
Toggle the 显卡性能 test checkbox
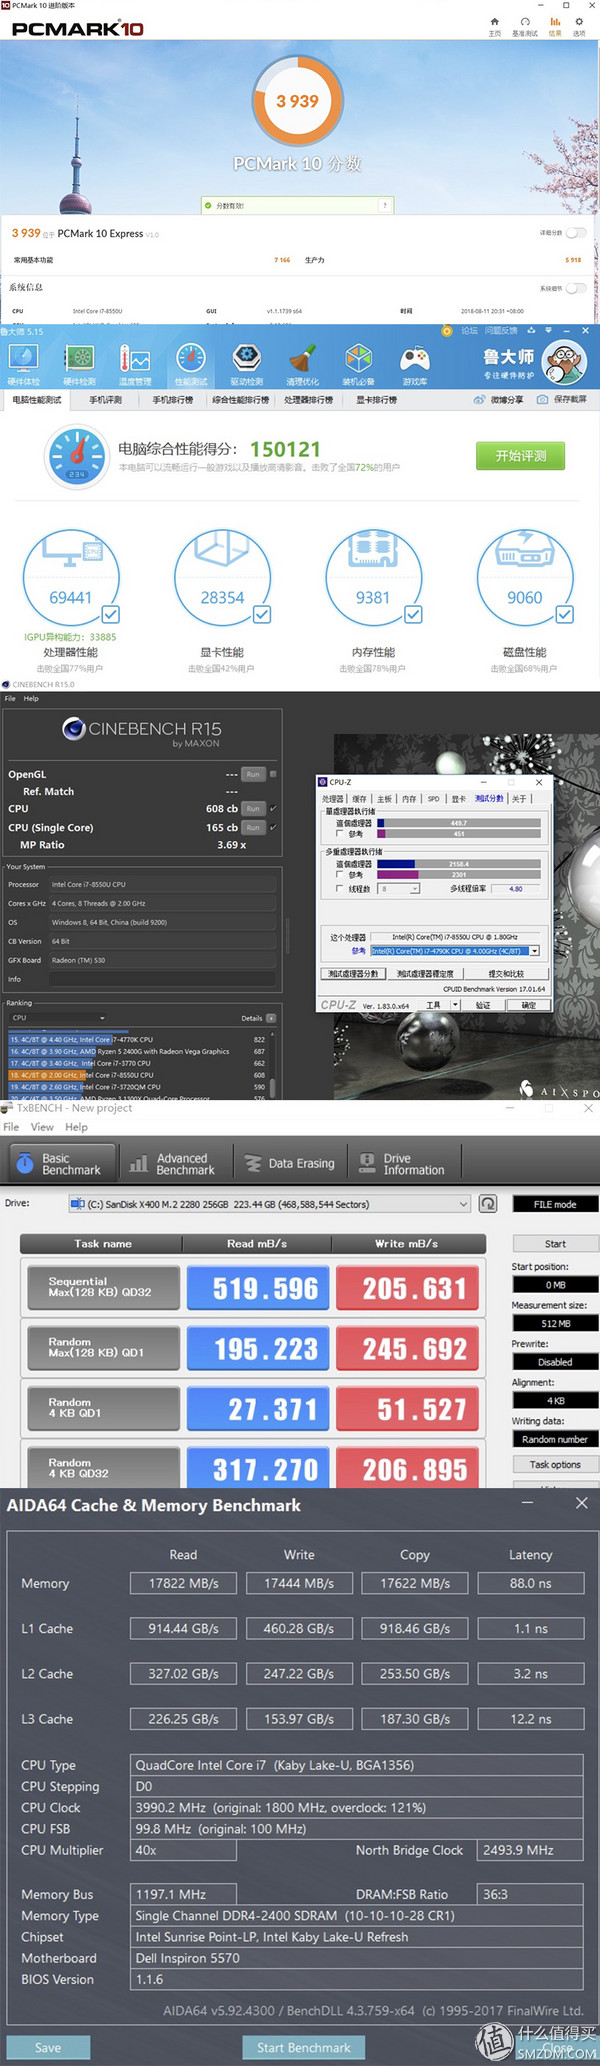(x=262, y=615)
